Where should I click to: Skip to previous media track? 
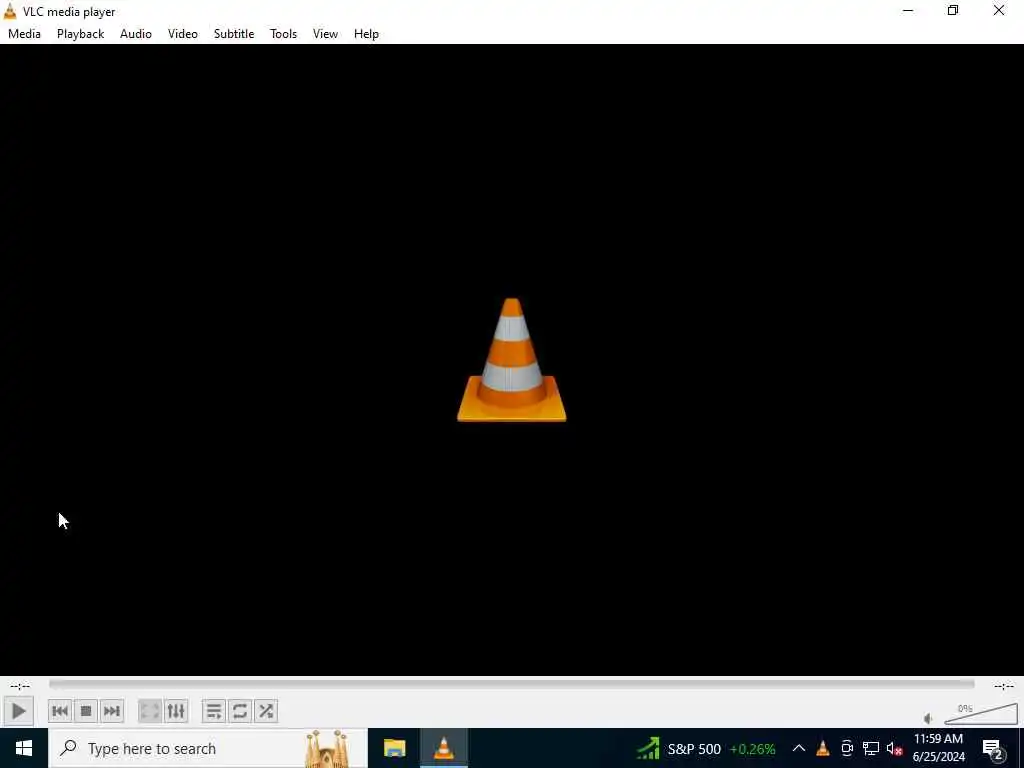pyautogui.click(x=60, y=711)
